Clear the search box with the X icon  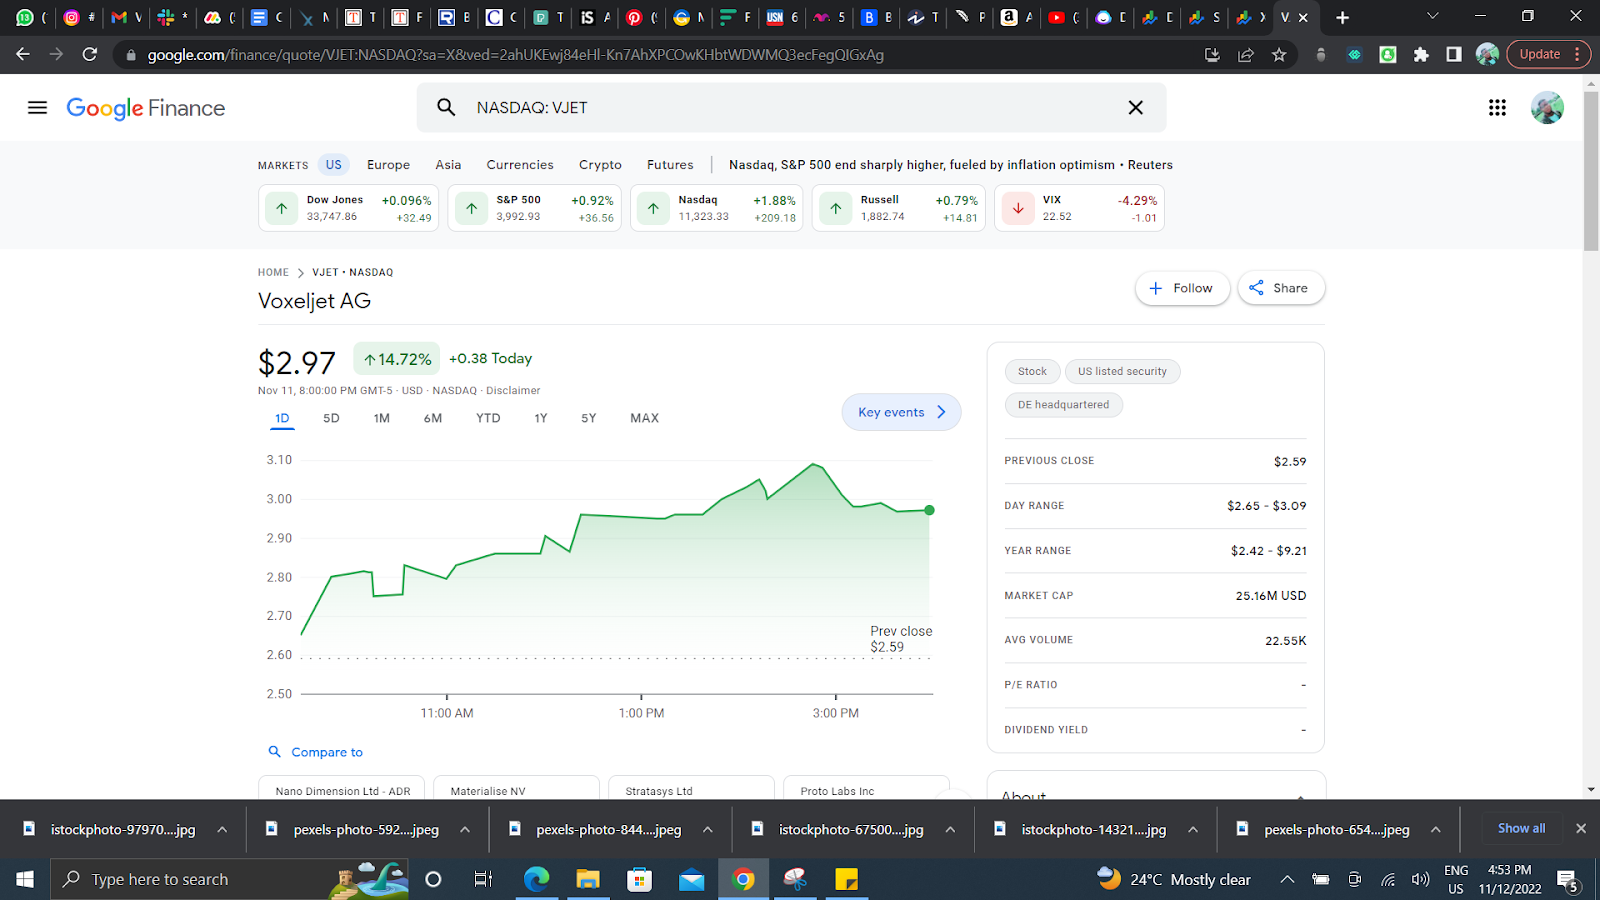(1135, 107)
